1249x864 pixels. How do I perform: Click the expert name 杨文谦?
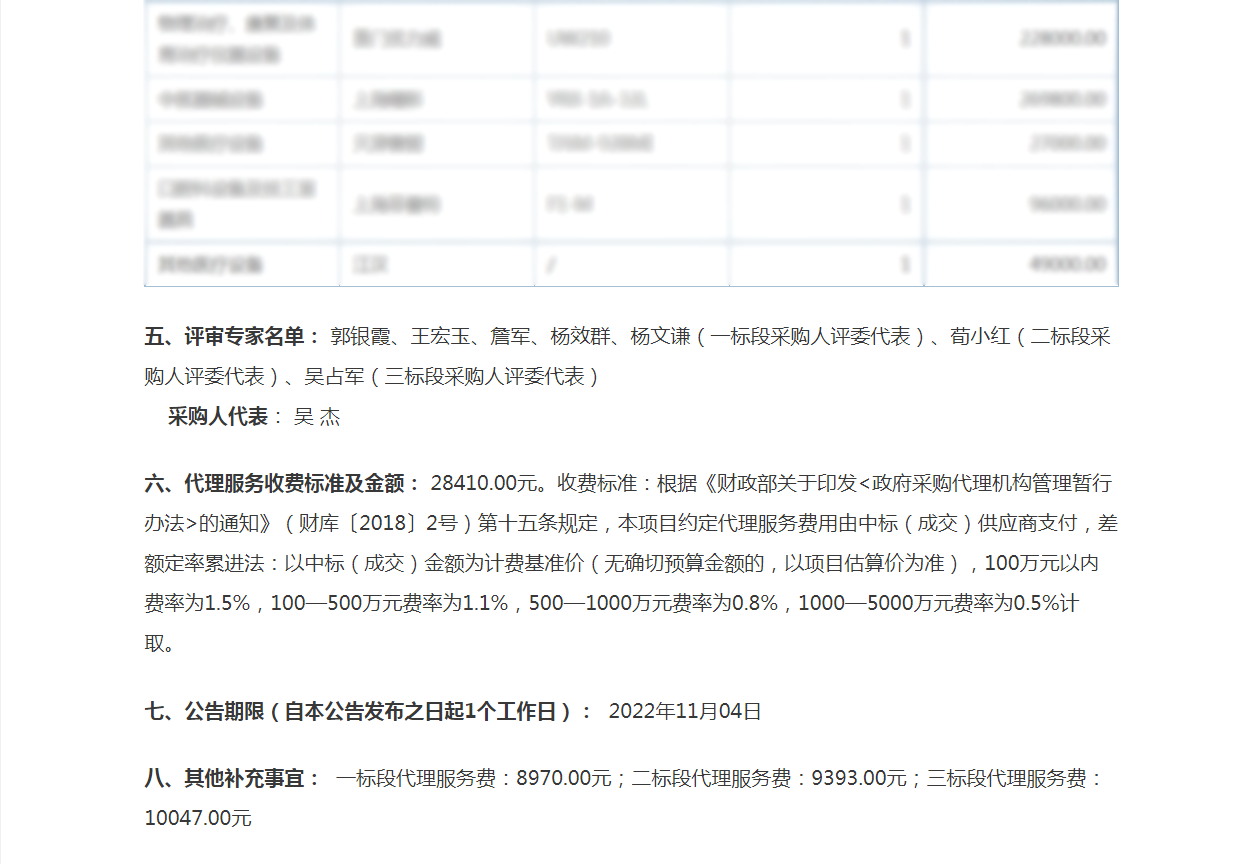pos(660,336)
